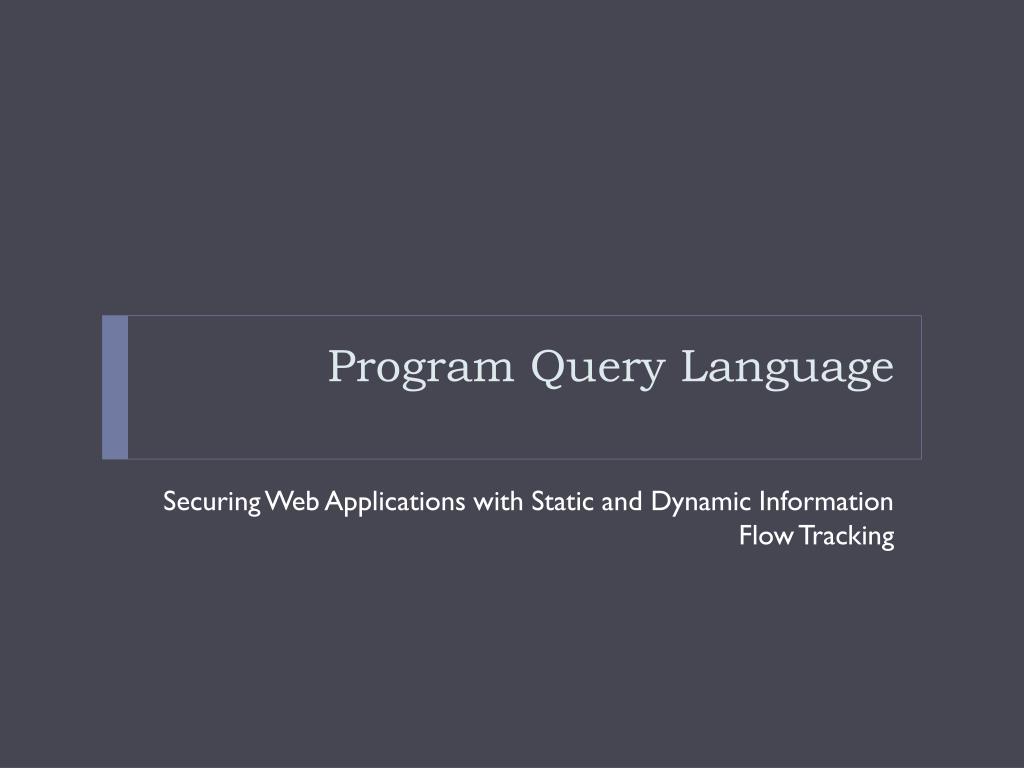1024x768 pixels.
Task: Click the subtitle line "Securing Web Applications with Static and Dynamic Information"
Action: (x=528, y=502)
